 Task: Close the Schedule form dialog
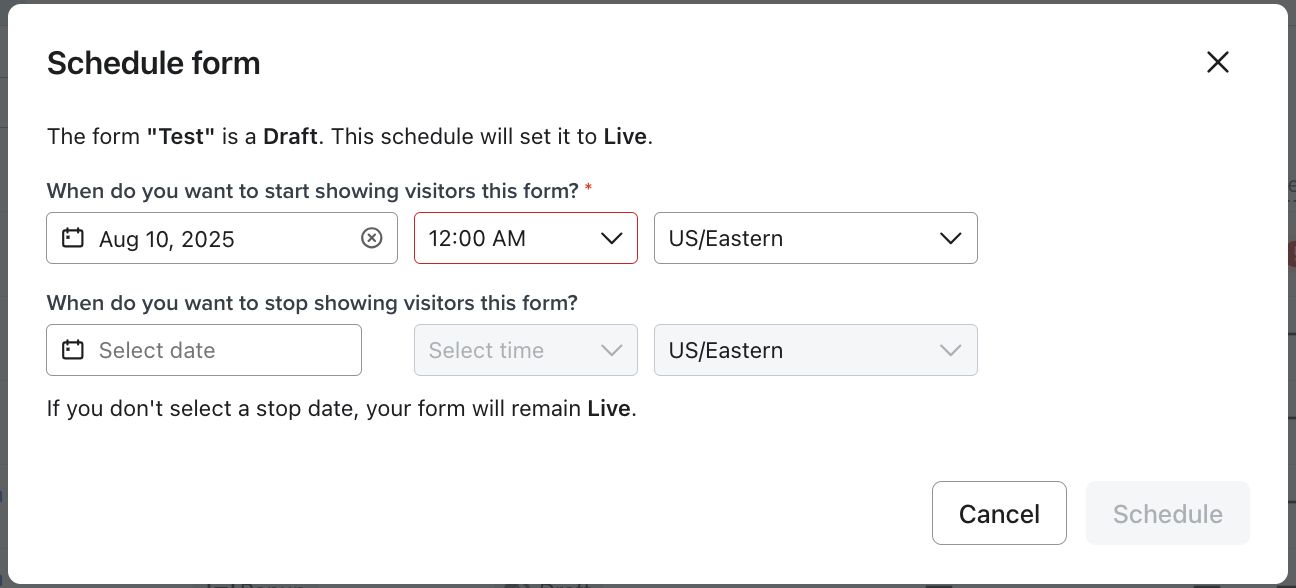click(x=1217, y=62)
